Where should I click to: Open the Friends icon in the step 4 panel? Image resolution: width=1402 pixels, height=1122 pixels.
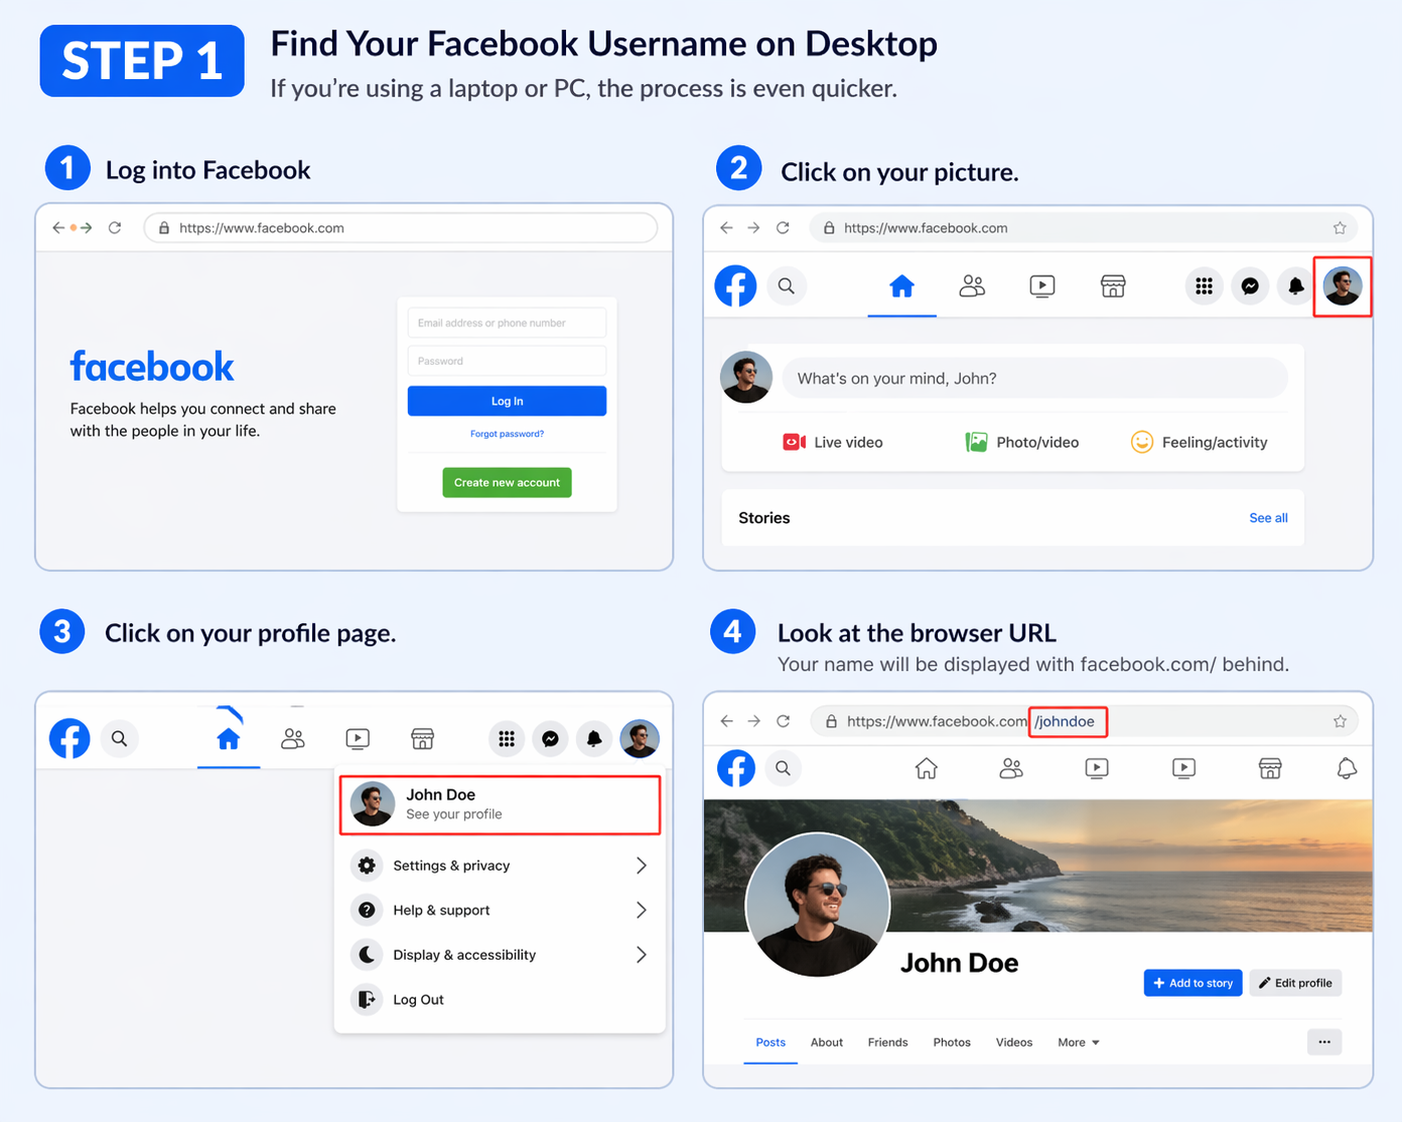click(1011, 768)
